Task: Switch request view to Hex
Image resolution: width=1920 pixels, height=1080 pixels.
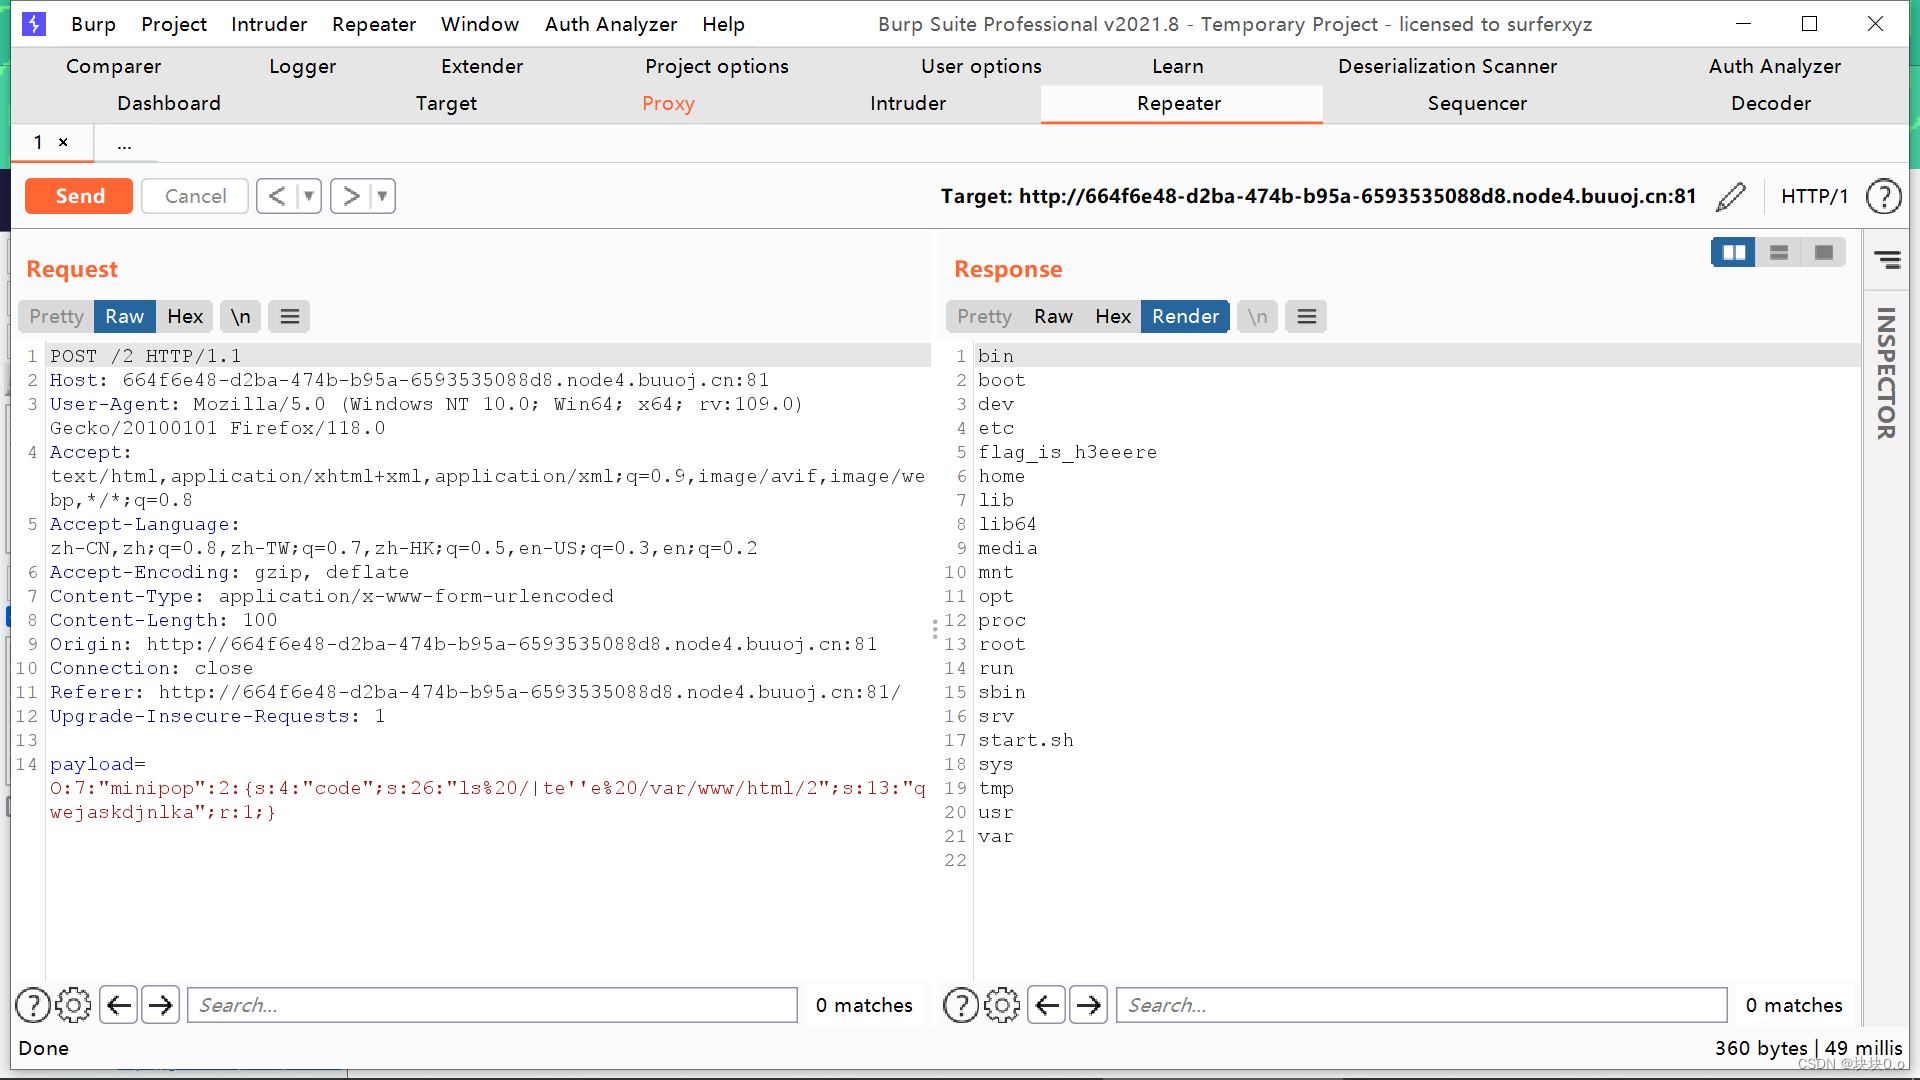Action: coord(185,317)
